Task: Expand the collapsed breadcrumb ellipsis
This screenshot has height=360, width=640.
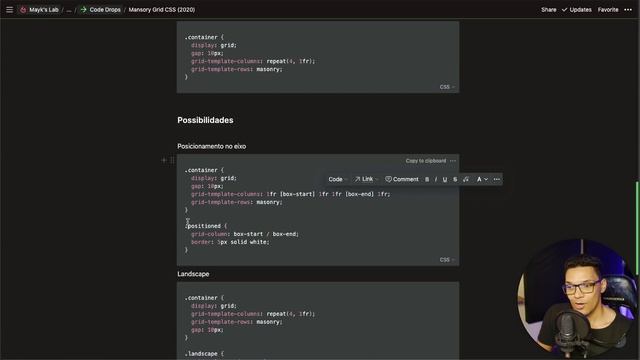Action: pyautogui.click(x=69, y=10)
